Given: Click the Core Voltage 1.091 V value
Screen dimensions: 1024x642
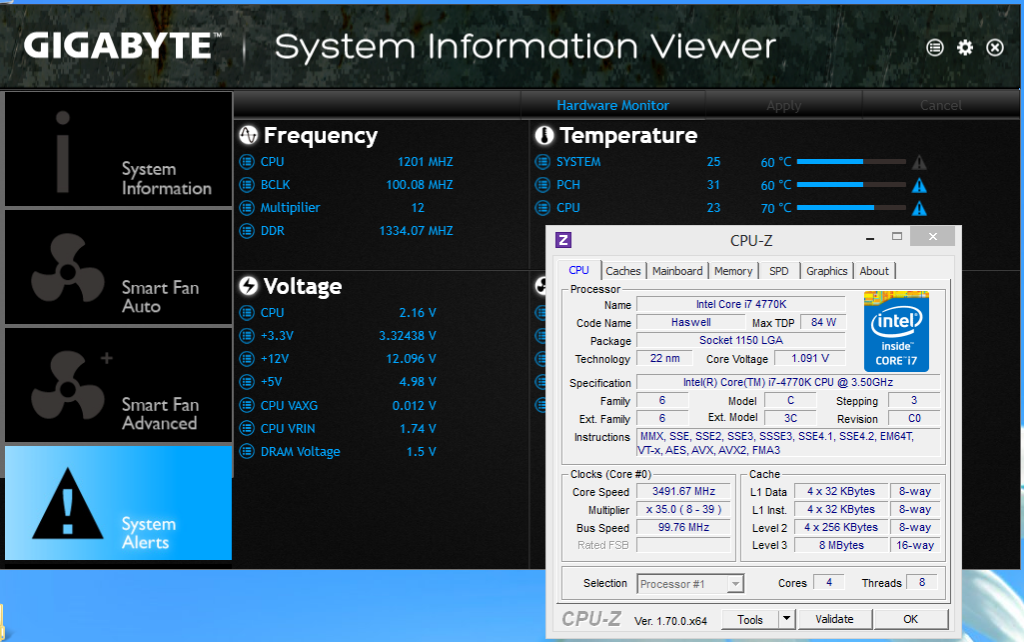Looking at the screenshot, I should [810, 358].
